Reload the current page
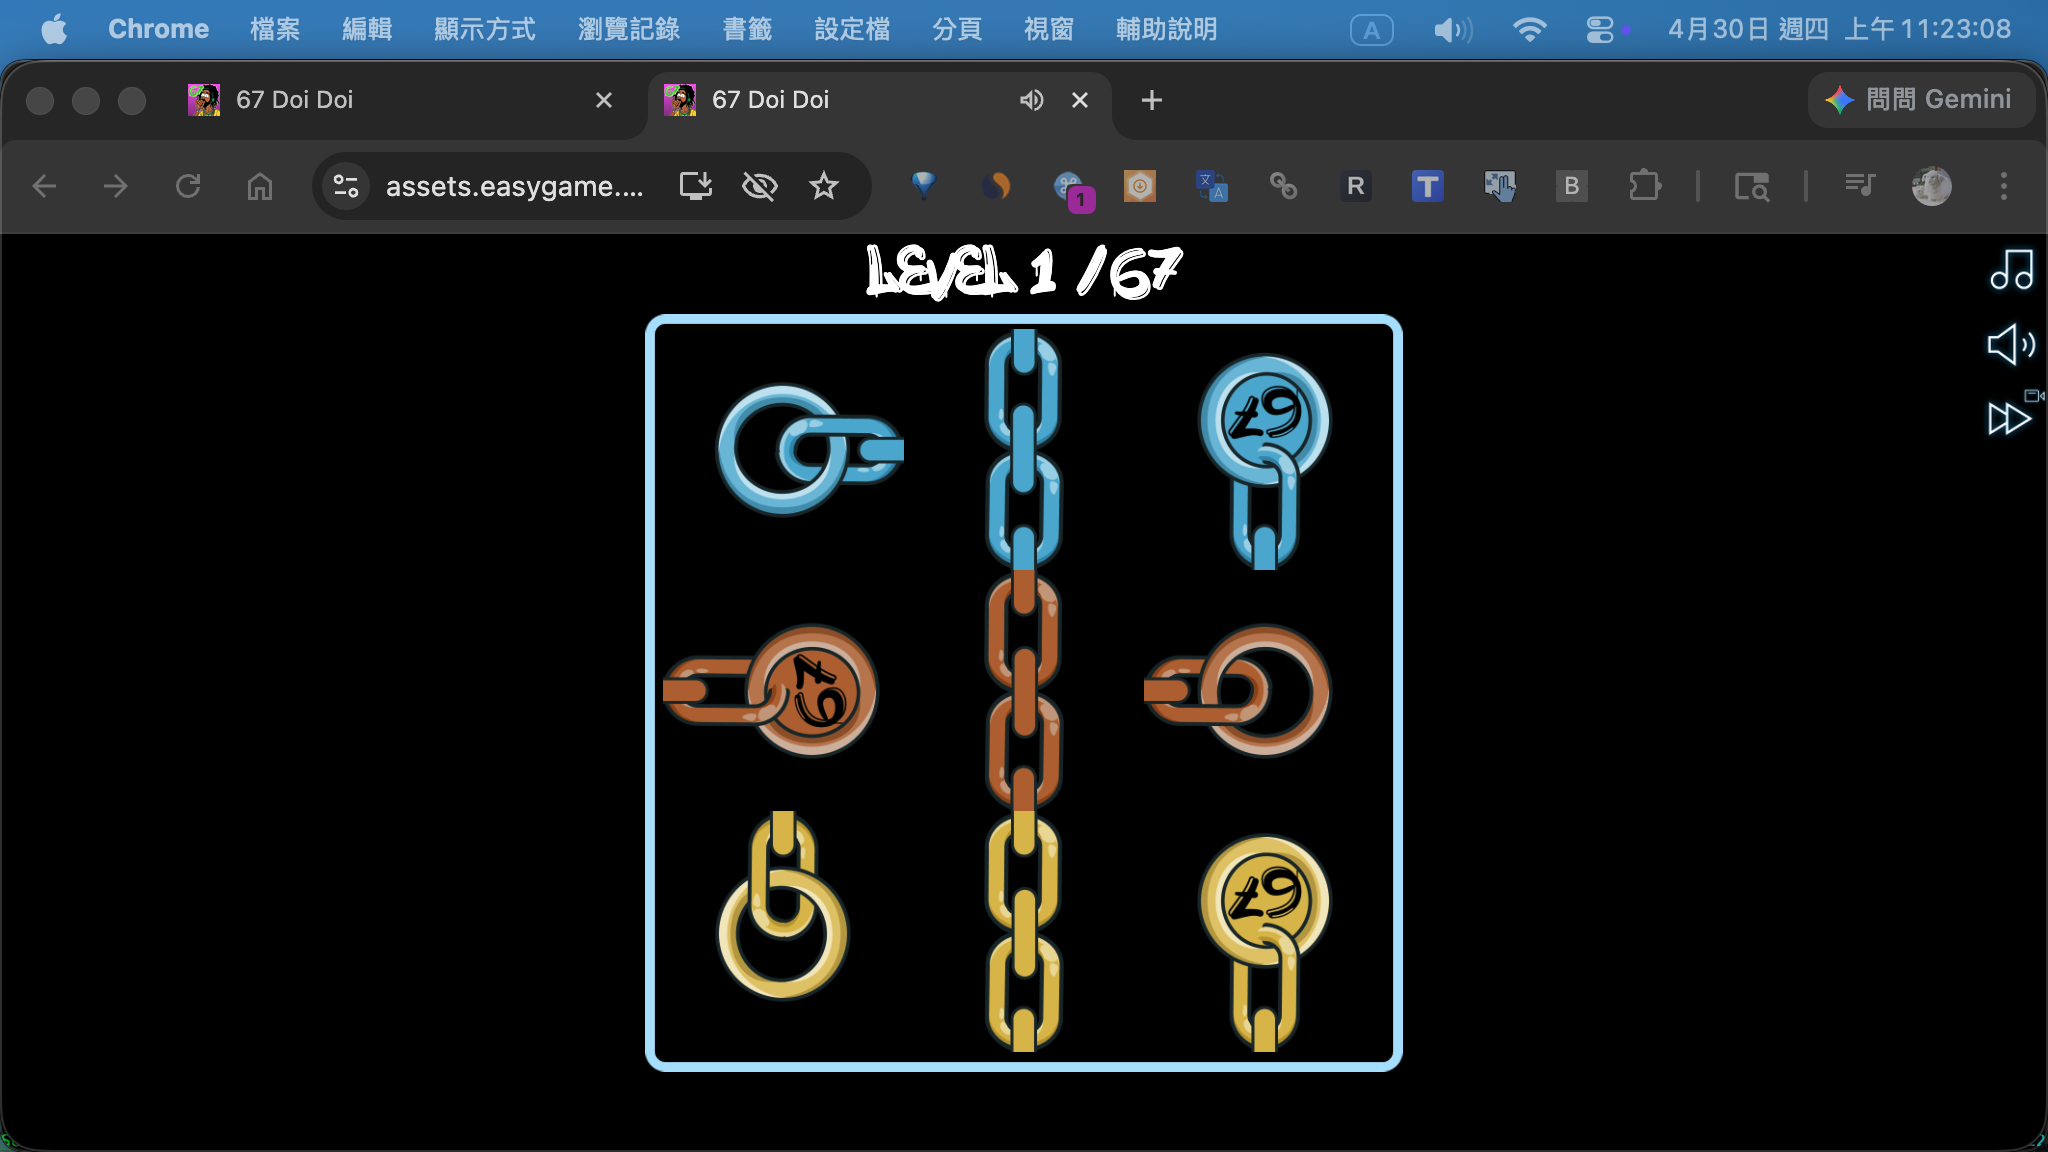This screenshot has width=2048, height=1152. (188, 186)
